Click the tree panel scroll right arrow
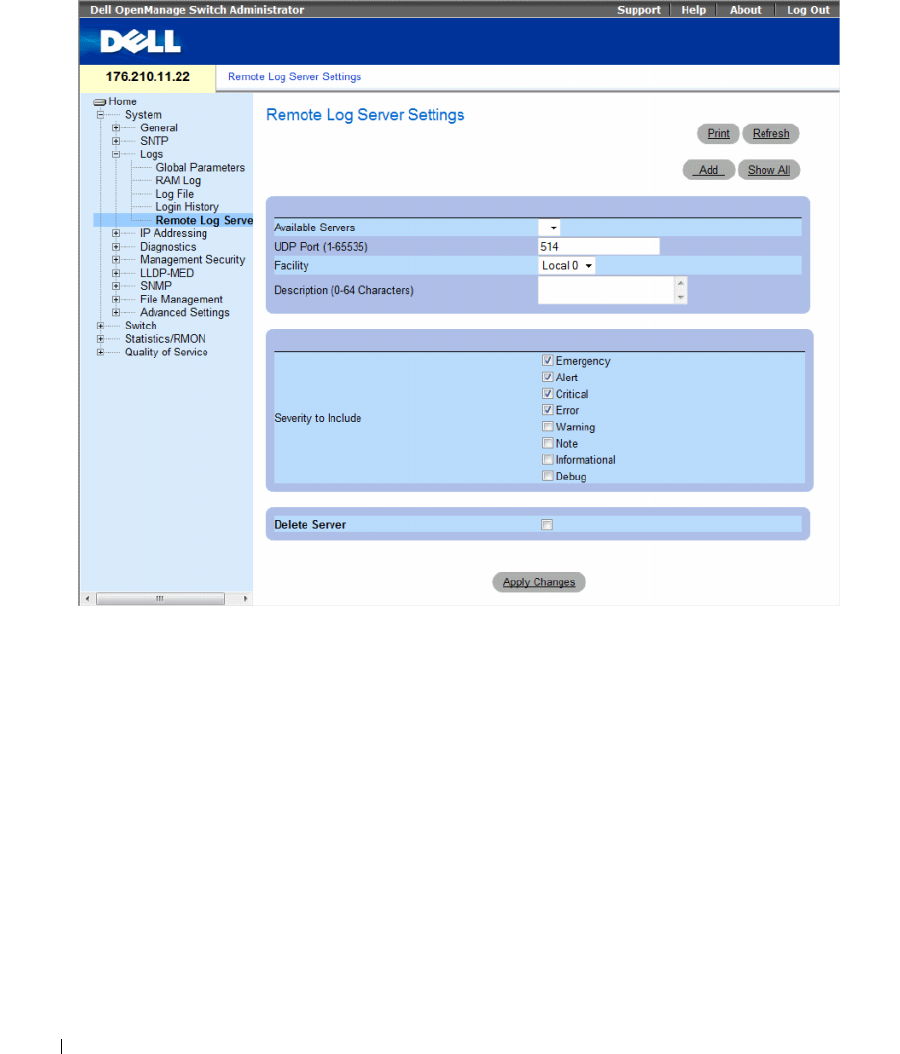Screen dimensions: 900x1054 click(x=245, y=598)
